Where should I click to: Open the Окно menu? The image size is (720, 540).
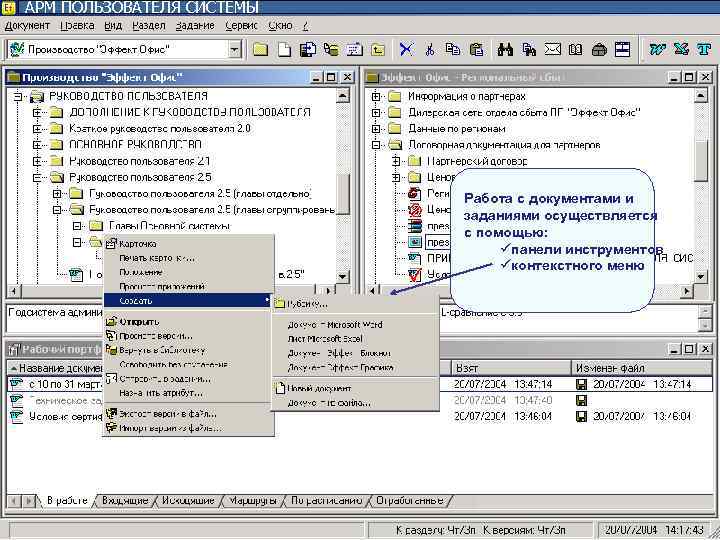click(280, 26)
